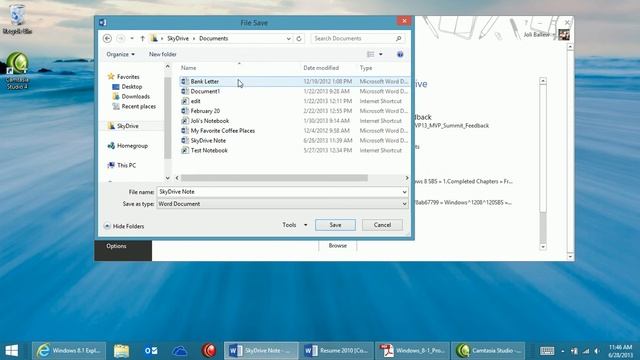Click the network signal tray icon
Image resolution: width=640 pixels, height=360 pixels.
pyautogui.click(x=586, y=351)
